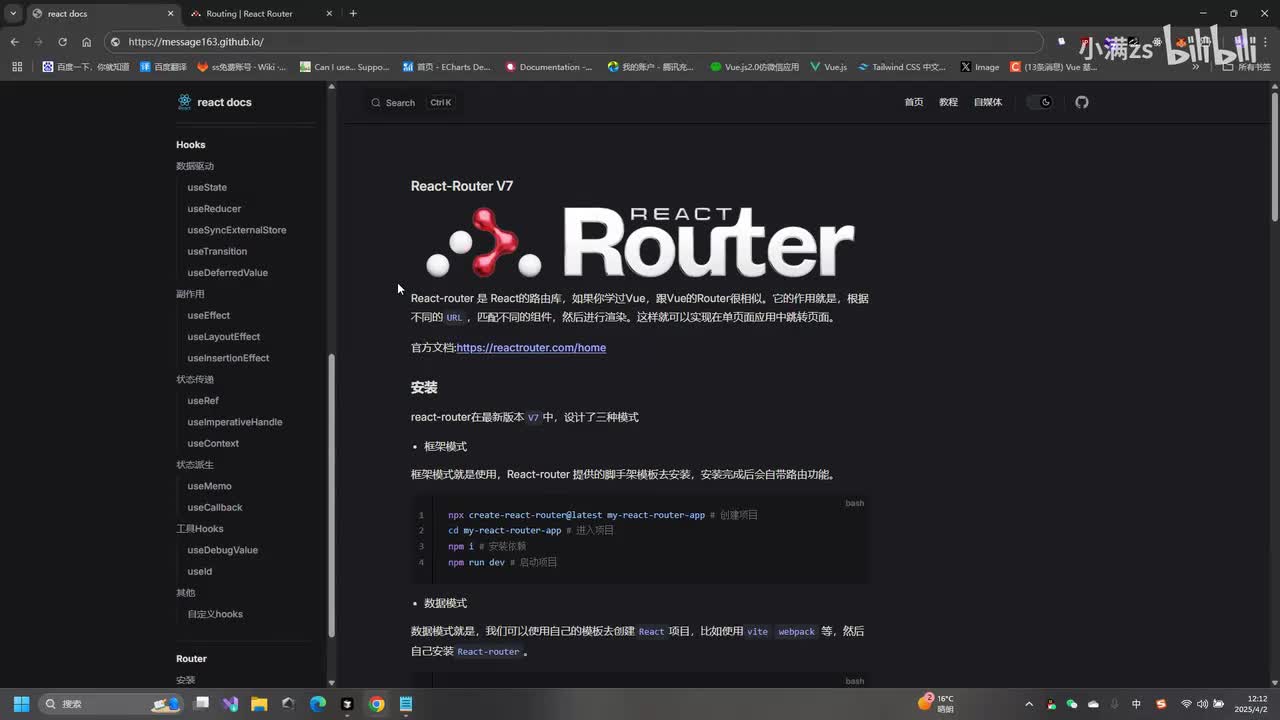
Task: Click the 状态传递 sidebar group
Action: (x=195, y=379)
